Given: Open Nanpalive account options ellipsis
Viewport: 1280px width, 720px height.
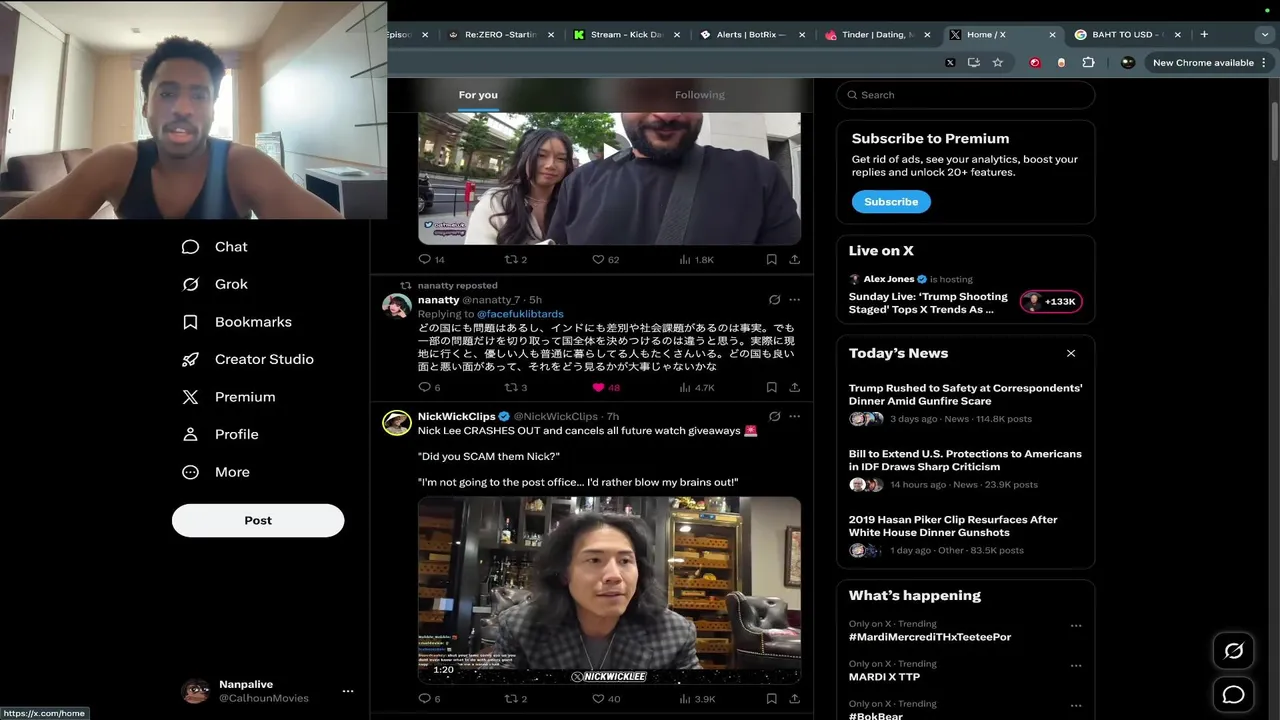Looking at the screenshot, I should click(348, 691).
